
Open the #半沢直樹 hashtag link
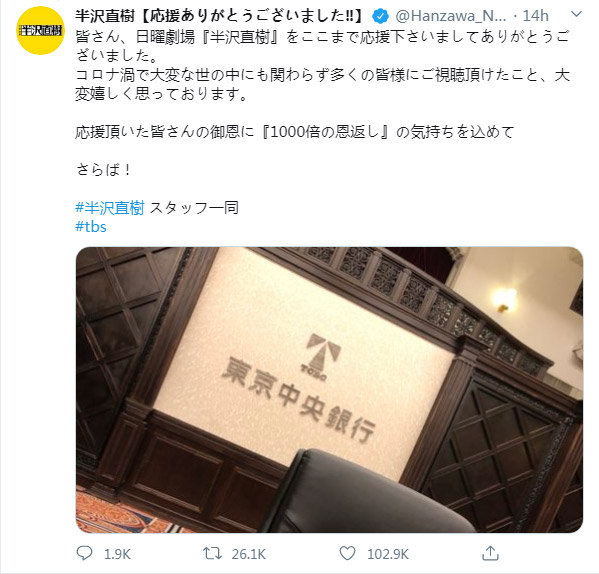pyautogui.click(x=110, y=208)
